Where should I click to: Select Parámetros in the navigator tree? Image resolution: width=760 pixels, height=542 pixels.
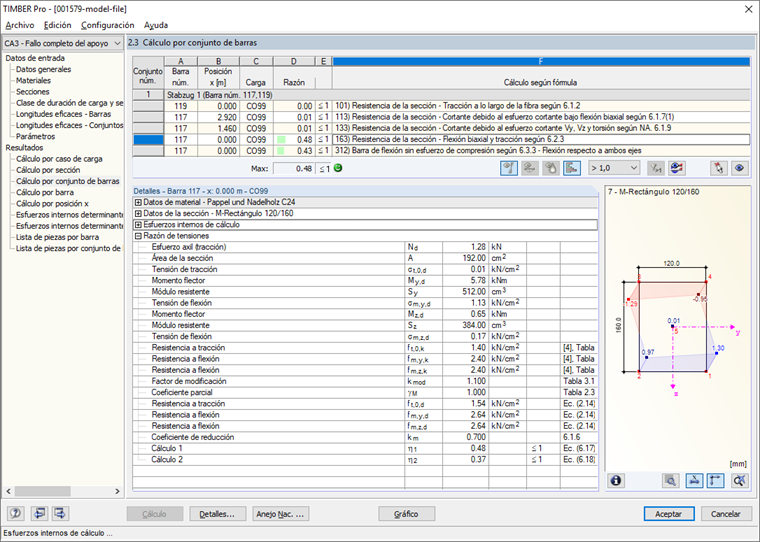click(35, 136)
